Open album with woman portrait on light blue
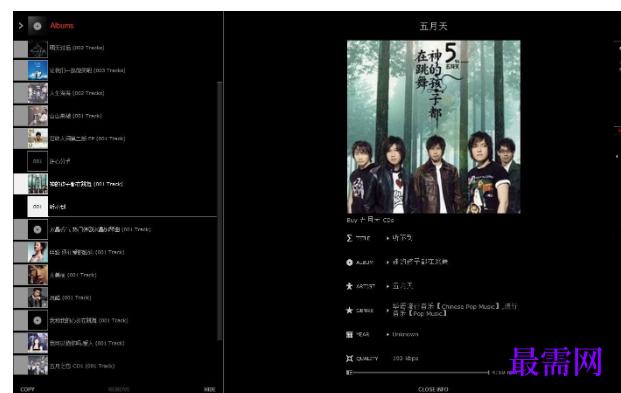Viewport: 621px width, 393px height. pos(38,252)
